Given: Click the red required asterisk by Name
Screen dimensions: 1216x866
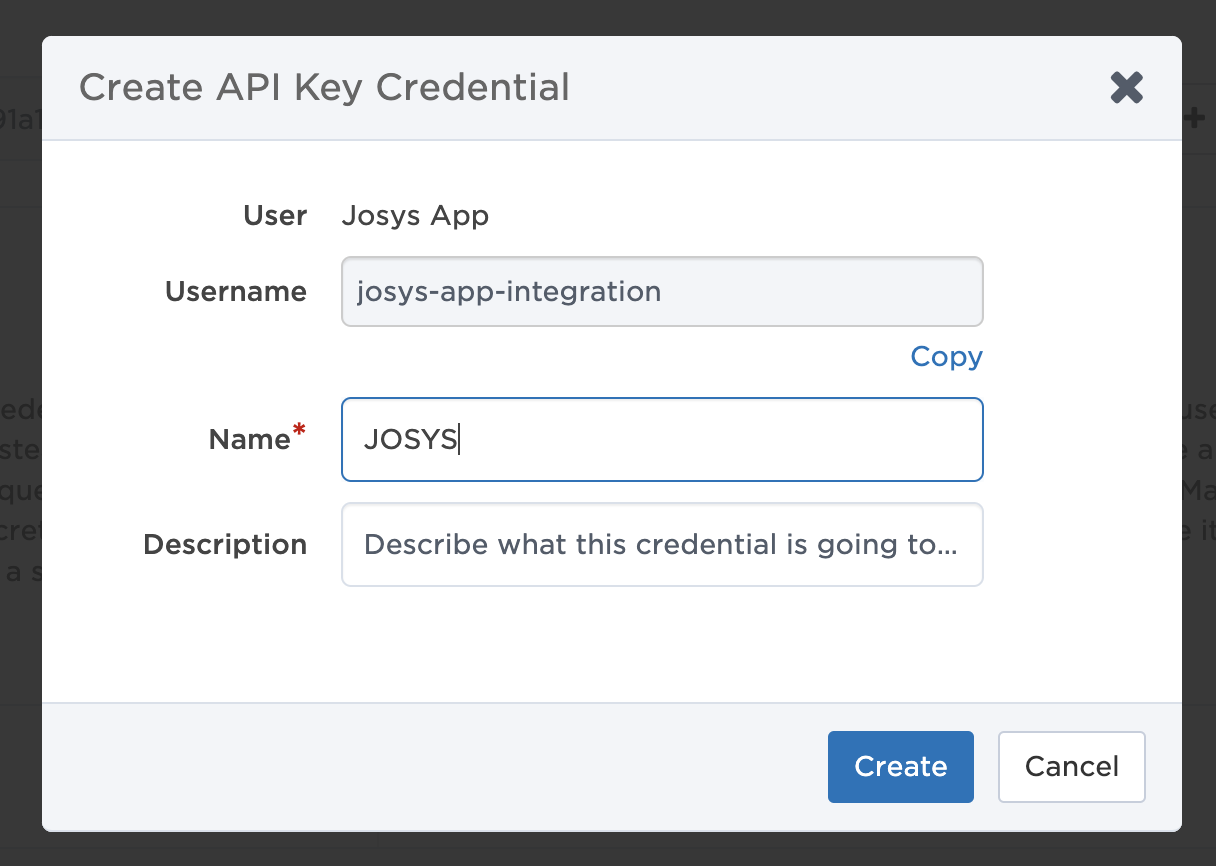Looking at the screenshot, I should tap(298, 431).
